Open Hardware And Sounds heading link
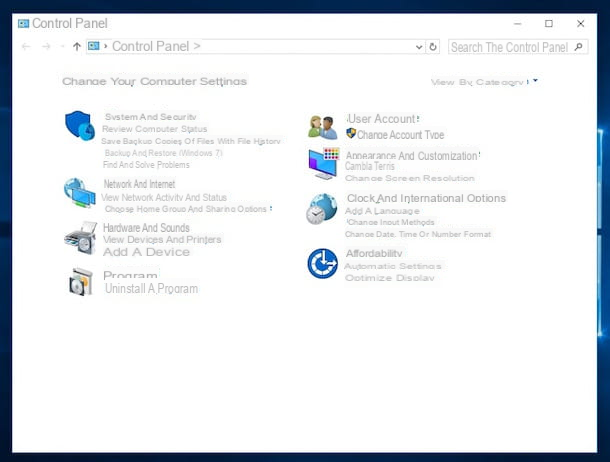 pyautogui.click(x=146, y=228)
